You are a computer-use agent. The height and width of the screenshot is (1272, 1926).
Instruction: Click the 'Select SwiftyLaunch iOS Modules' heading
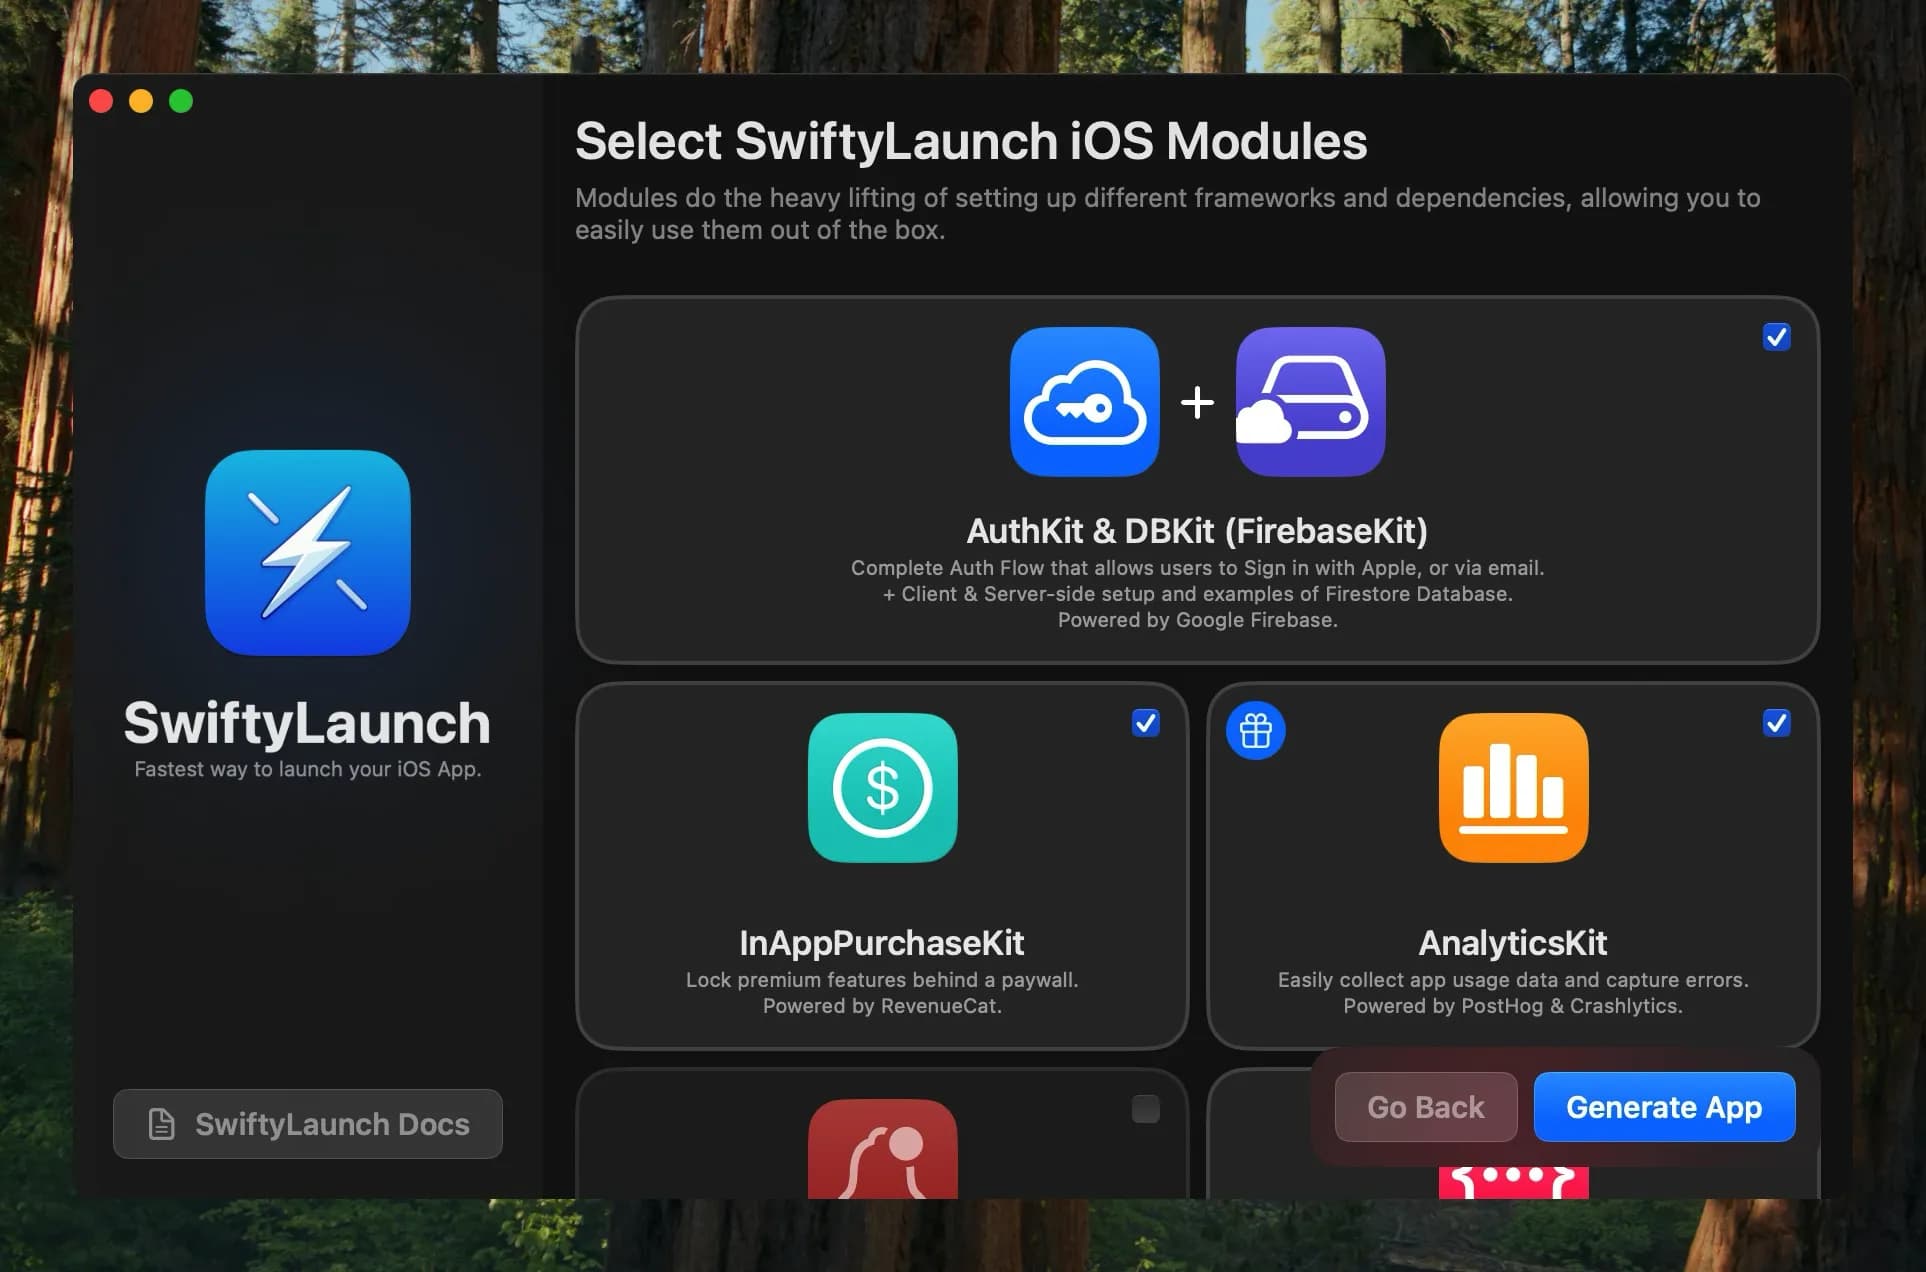click(971, 141)
